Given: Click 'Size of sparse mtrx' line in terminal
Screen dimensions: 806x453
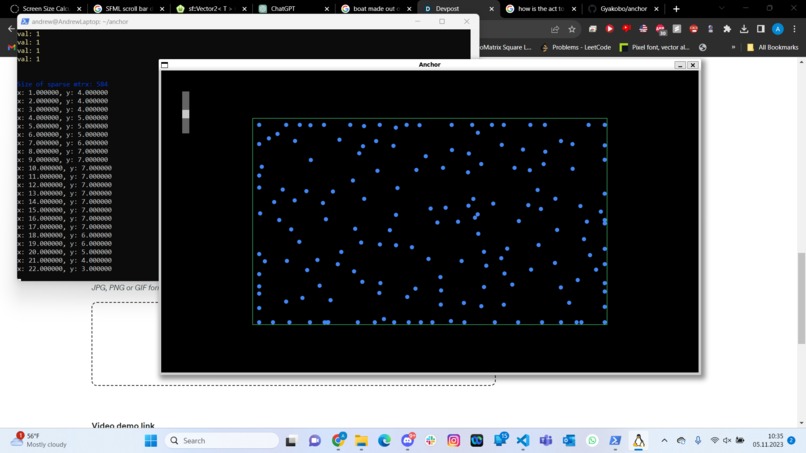Looking at the screenshot, I should point(63,84).
